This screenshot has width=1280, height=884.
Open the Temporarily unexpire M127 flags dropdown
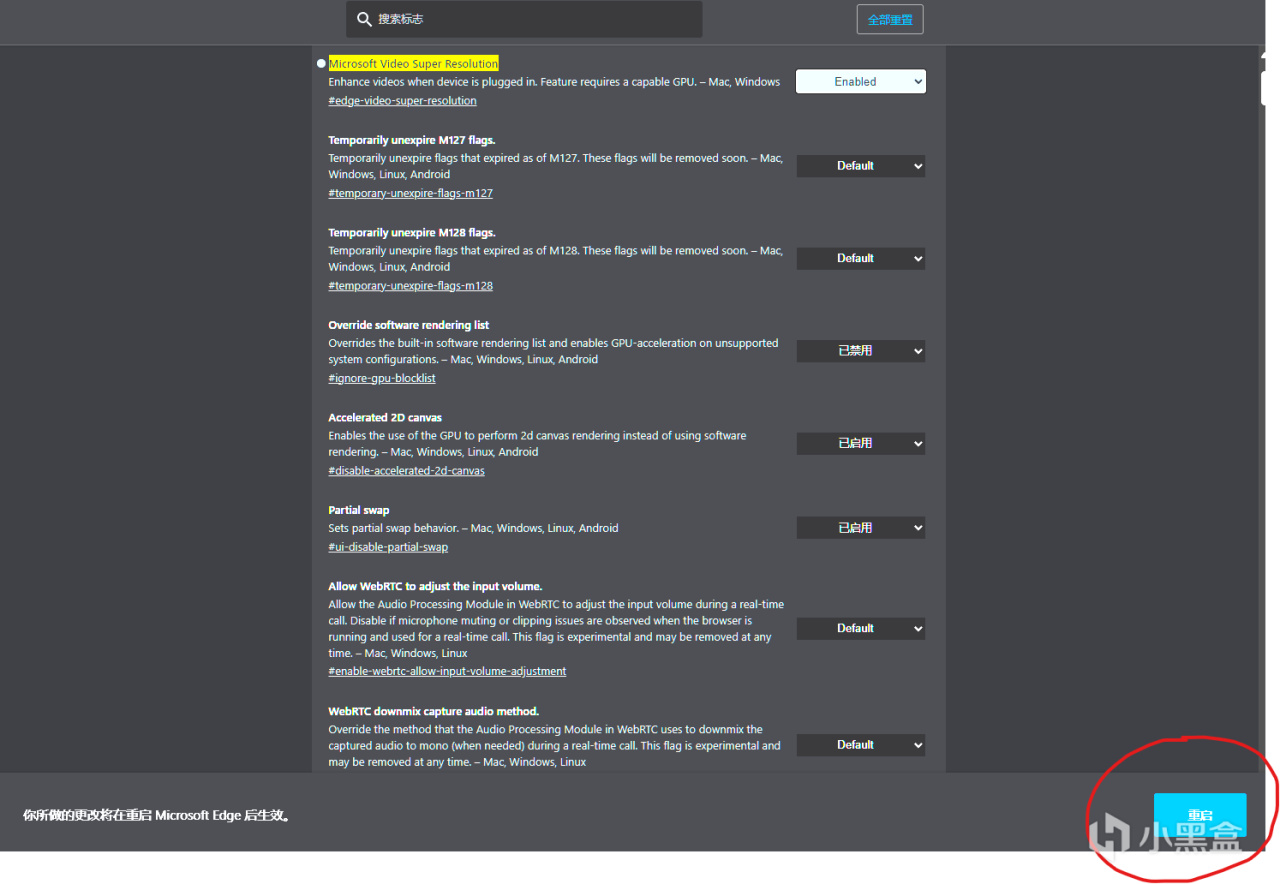861,166
